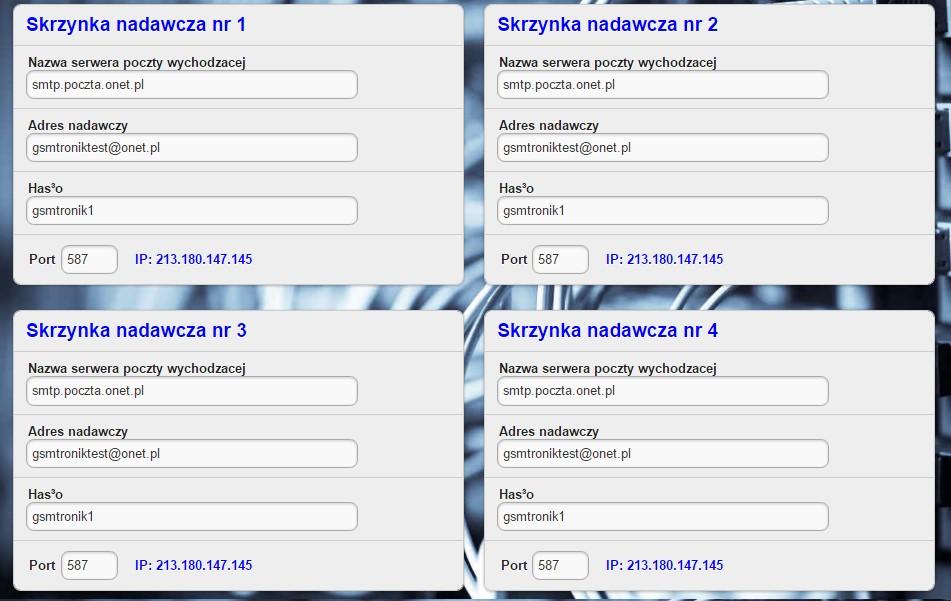Click the Port field in mailbox 3
The height and width of the screenshot is (601, 951).
(89, 566)
